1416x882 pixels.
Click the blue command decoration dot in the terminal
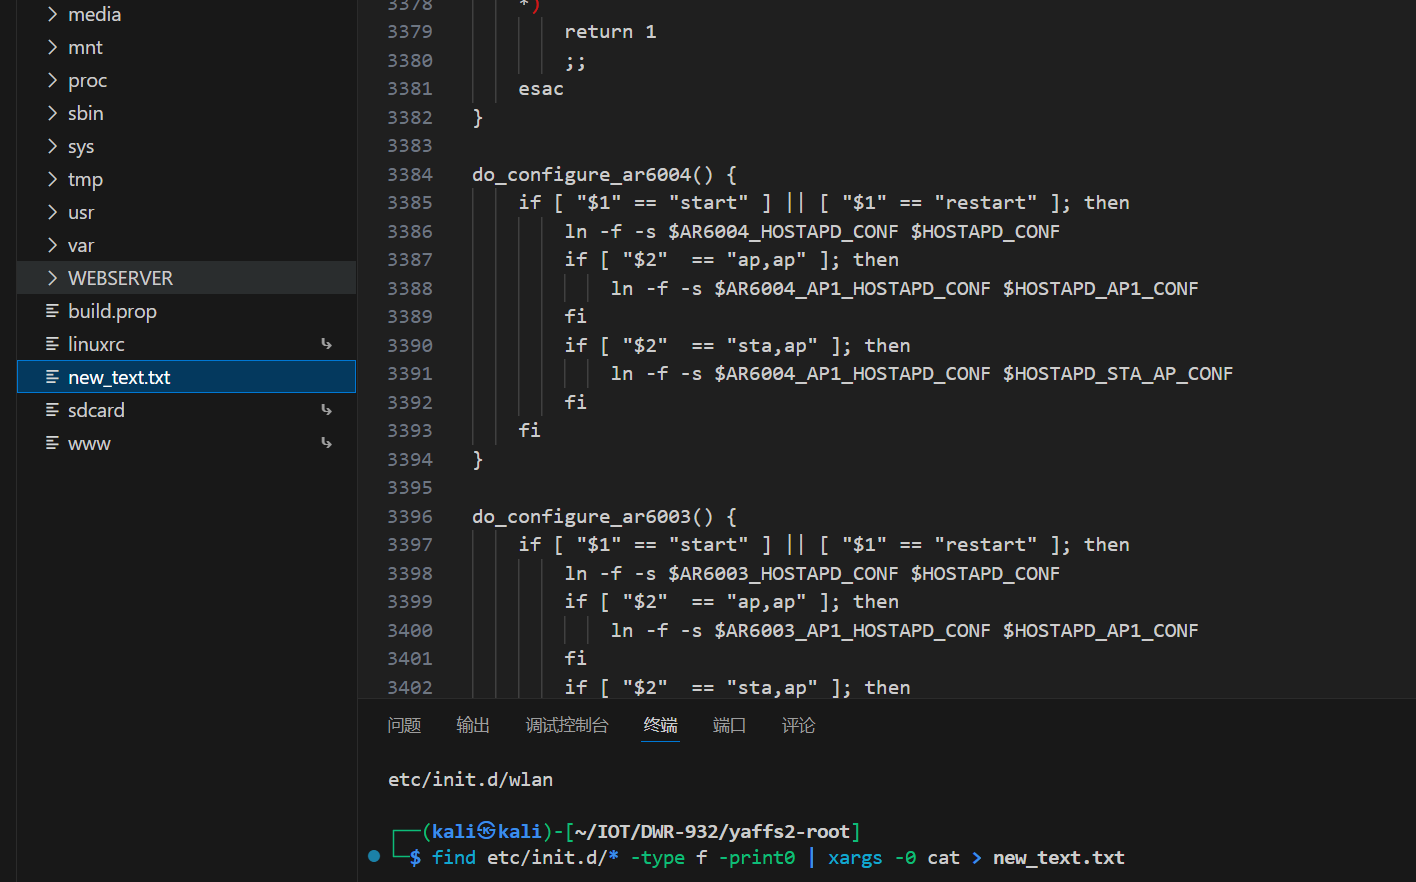[374, 856]
